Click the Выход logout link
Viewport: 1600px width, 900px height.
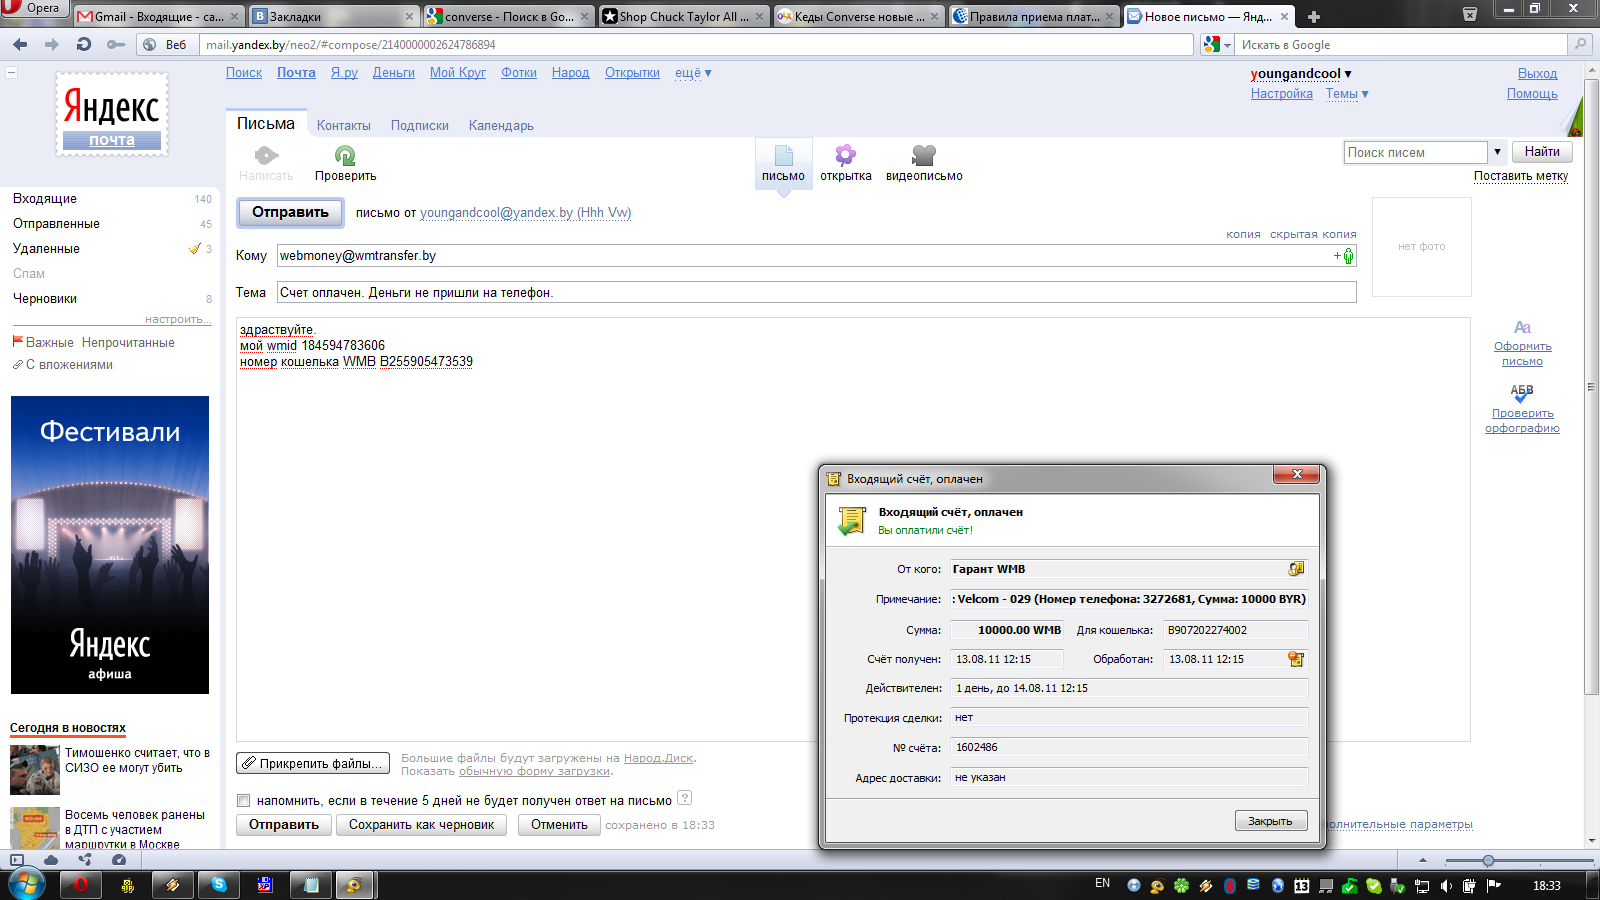coord(1537,74)
